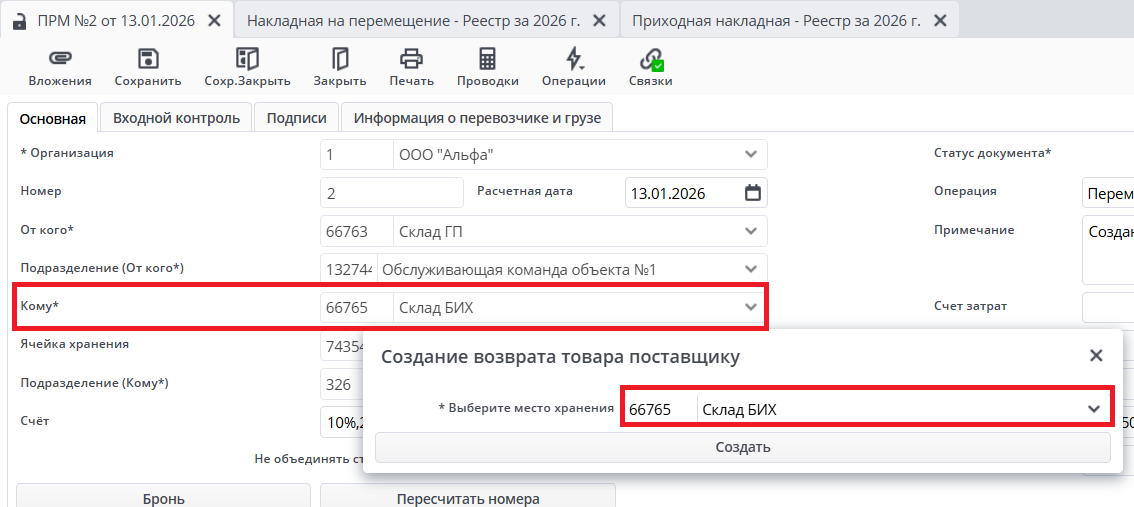Click the Бронь button
This screenshot has width=1134, height=507.
[x=163, y=498]
